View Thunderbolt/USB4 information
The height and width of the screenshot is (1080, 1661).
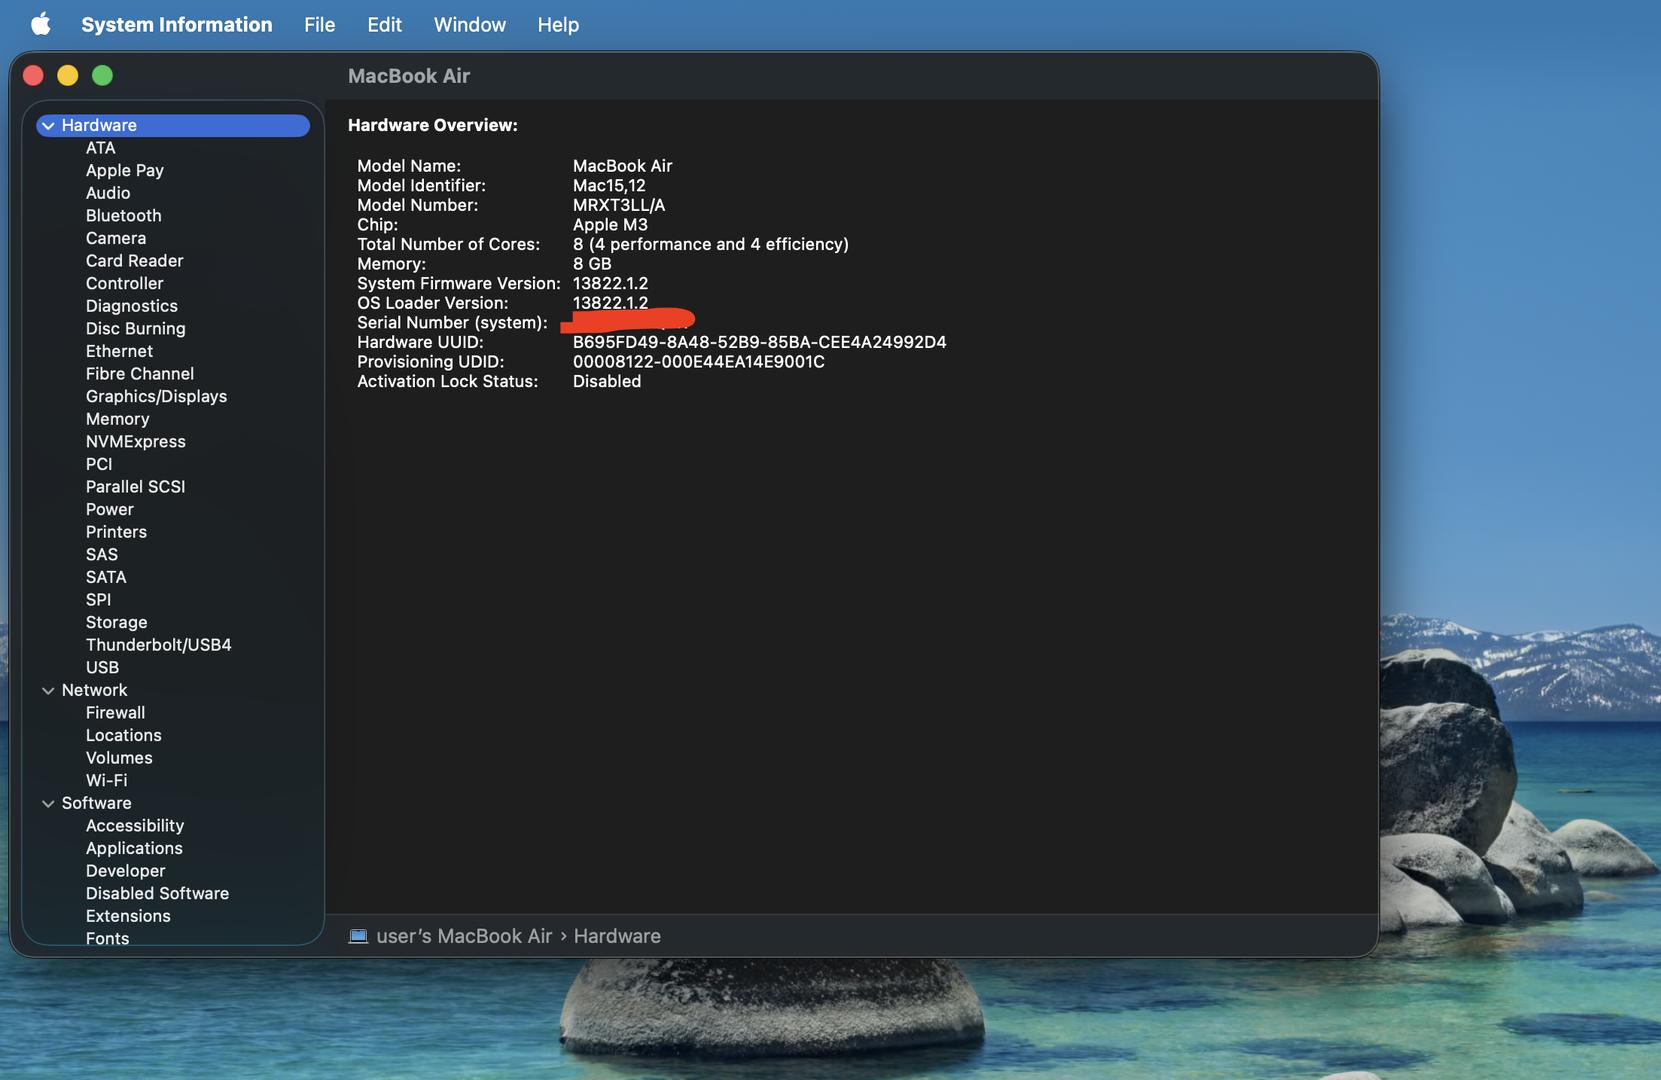pyautogui.click(x=158, y=645)
